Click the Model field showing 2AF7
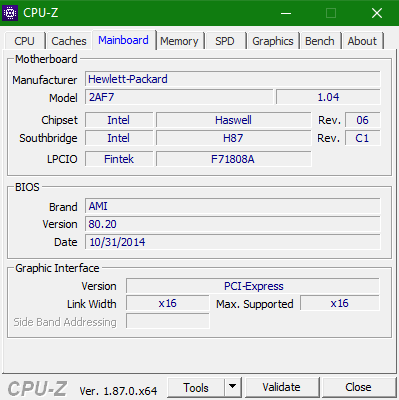Viewport: 399px width, 400px height. pos(179,97)
